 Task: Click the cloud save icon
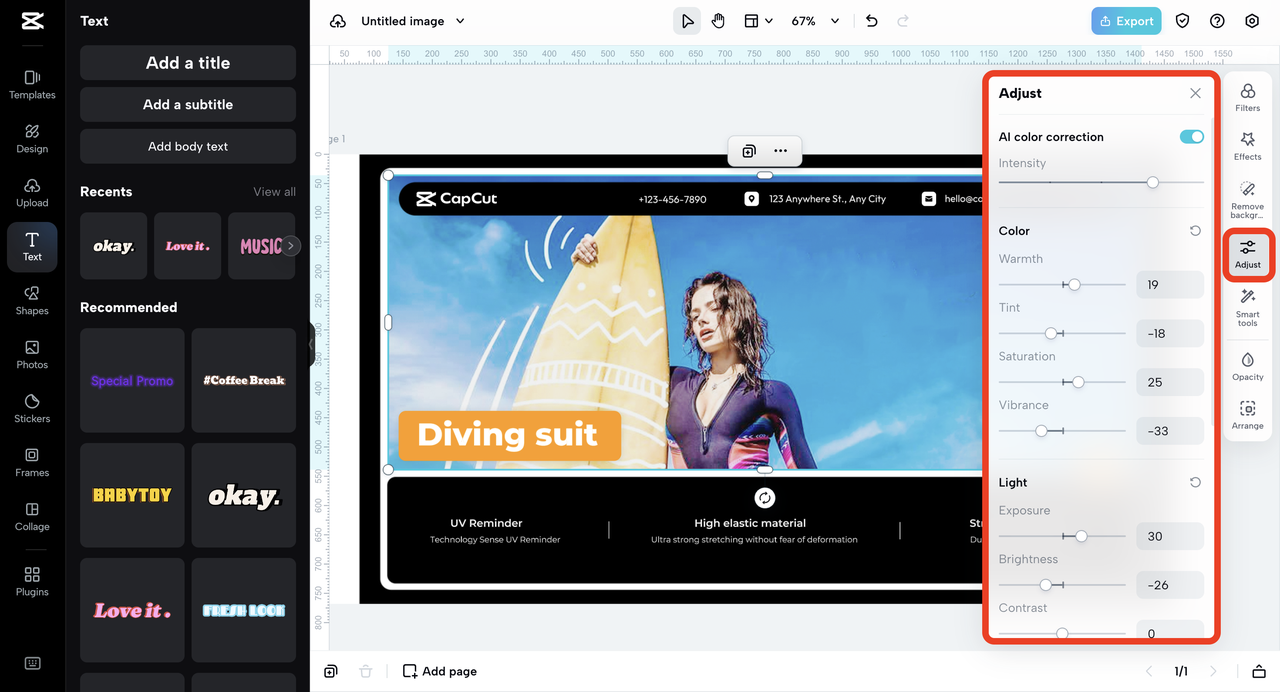coord(338,21)
